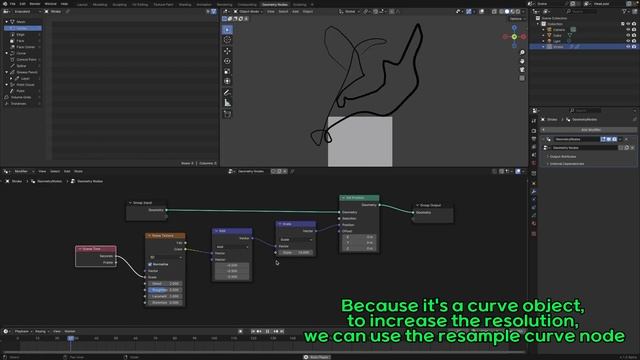Image resolution: width=640 pixels, height=360 pixels.
Task: Toggle modifier render display button
Action: 614,139
